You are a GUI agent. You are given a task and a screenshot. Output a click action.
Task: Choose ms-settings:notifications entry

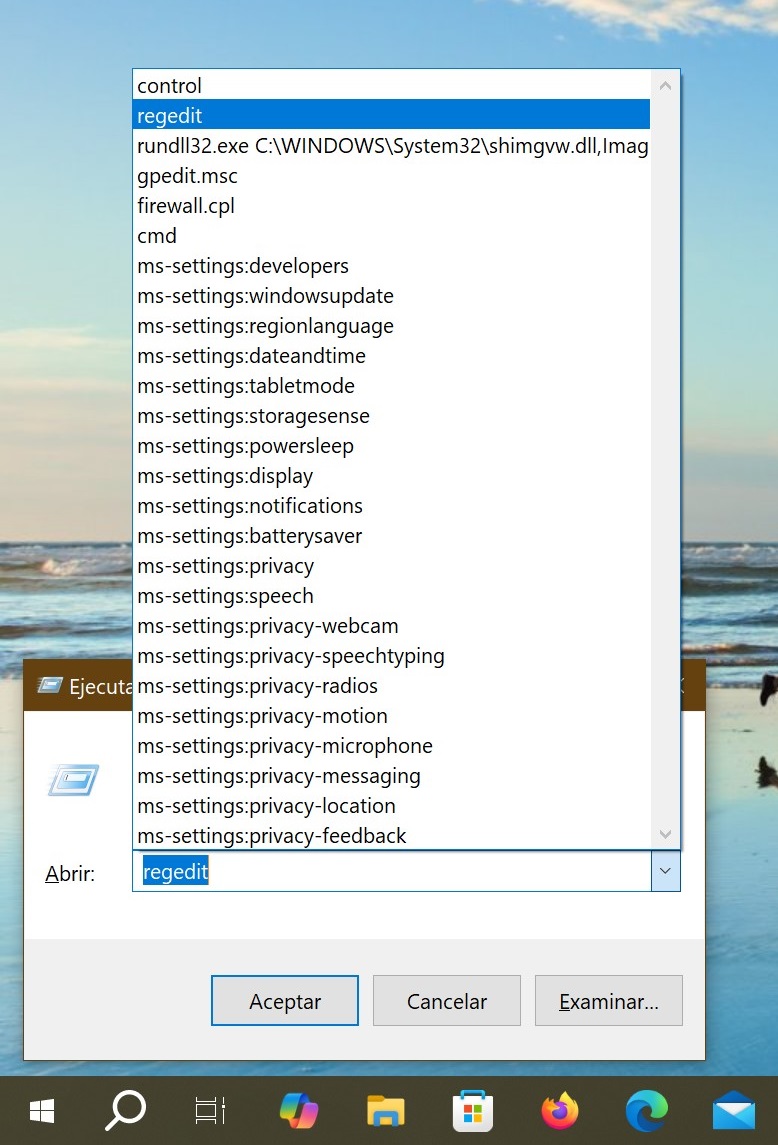(392, 505)
